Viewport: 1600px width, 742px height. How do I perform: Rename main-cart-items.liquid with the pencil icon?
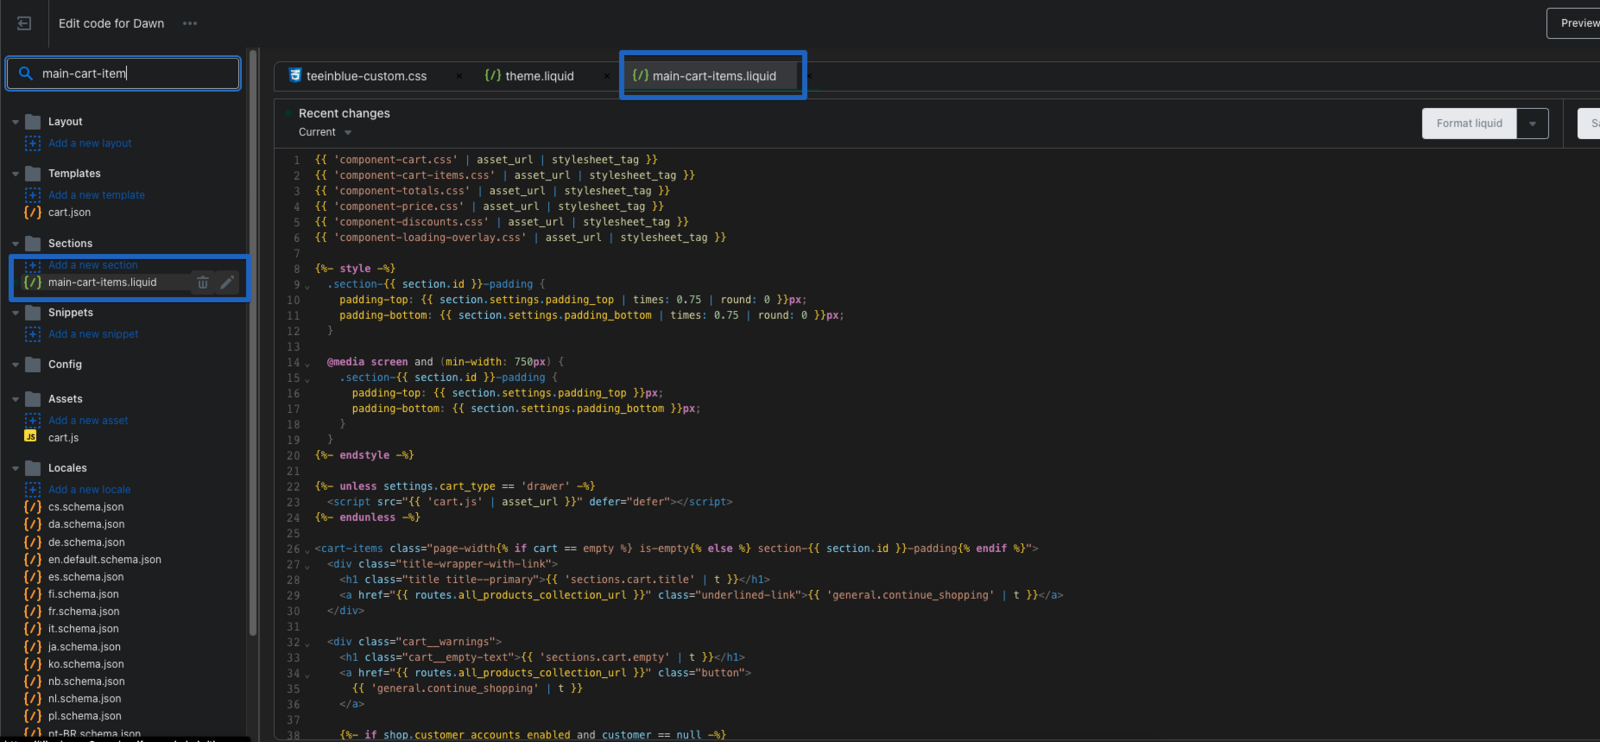coord(227,282)
